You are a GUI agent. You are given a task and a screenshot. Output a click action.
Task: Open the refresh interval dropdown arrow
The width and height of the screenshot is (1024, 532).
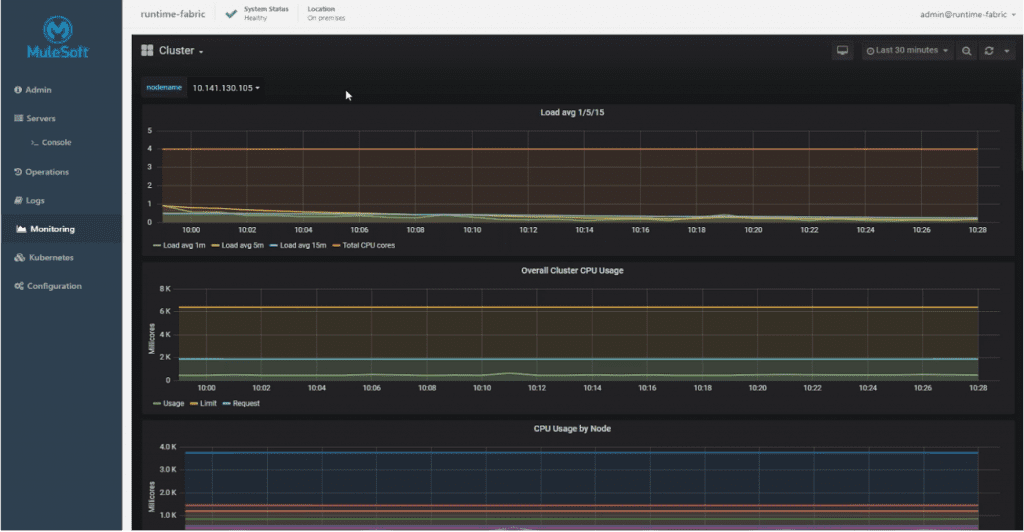(x=1006, y=51)
